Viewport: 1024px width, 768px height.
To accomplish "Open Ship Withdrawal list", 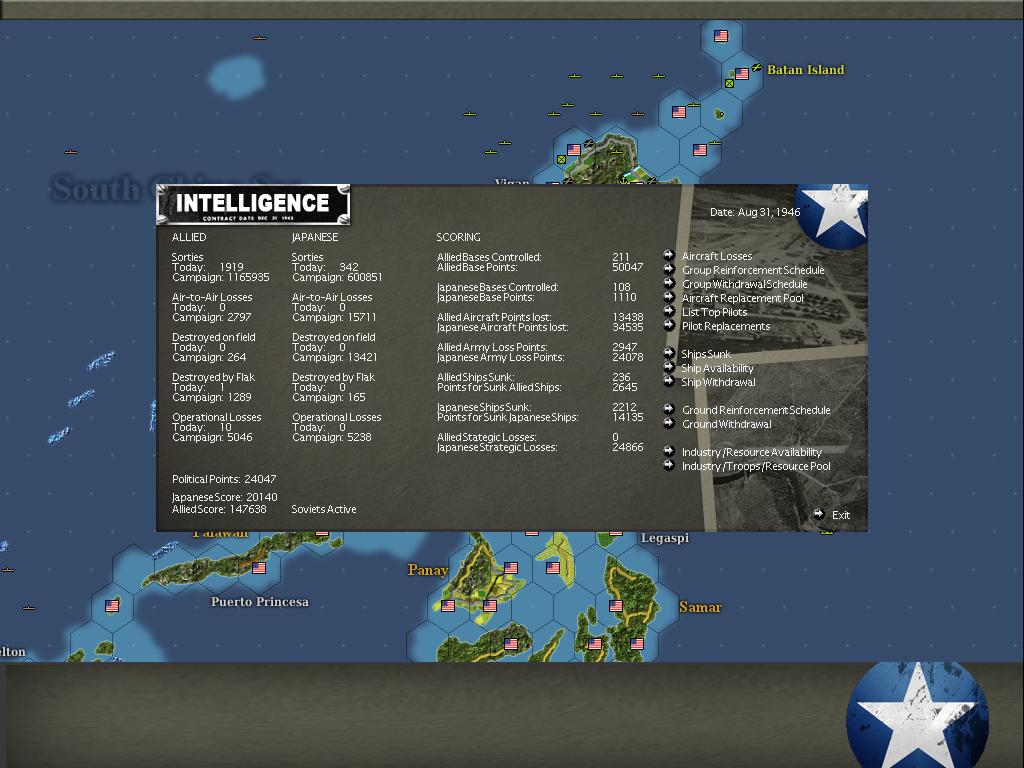I will pyautogui.click(x=718, y=382).
